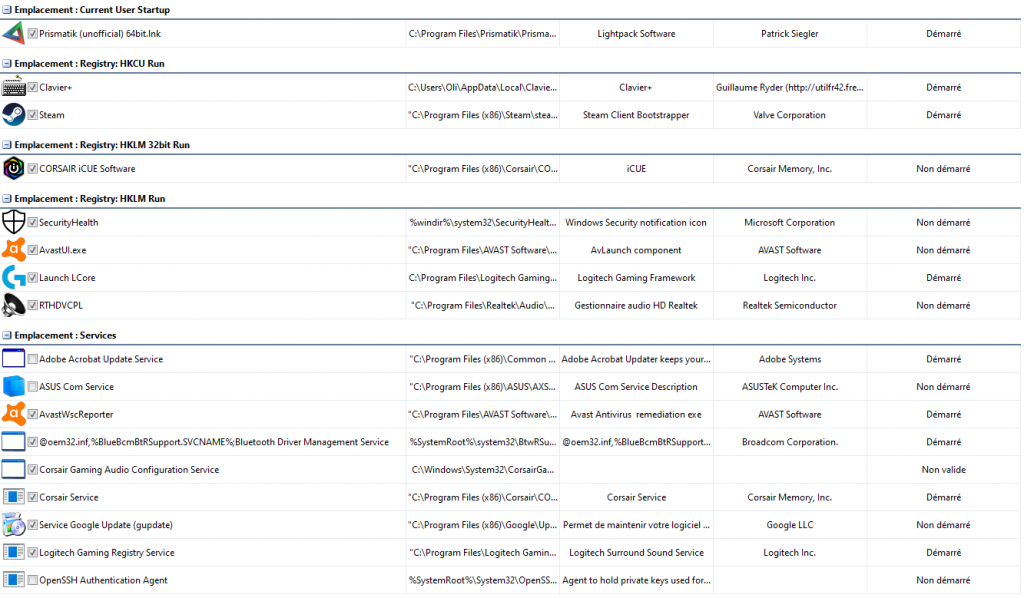Viewport: 1024px width, 598px height.
Task: Click the Non valide status cell
Action: pyautogui.click(x=944, y=469)
